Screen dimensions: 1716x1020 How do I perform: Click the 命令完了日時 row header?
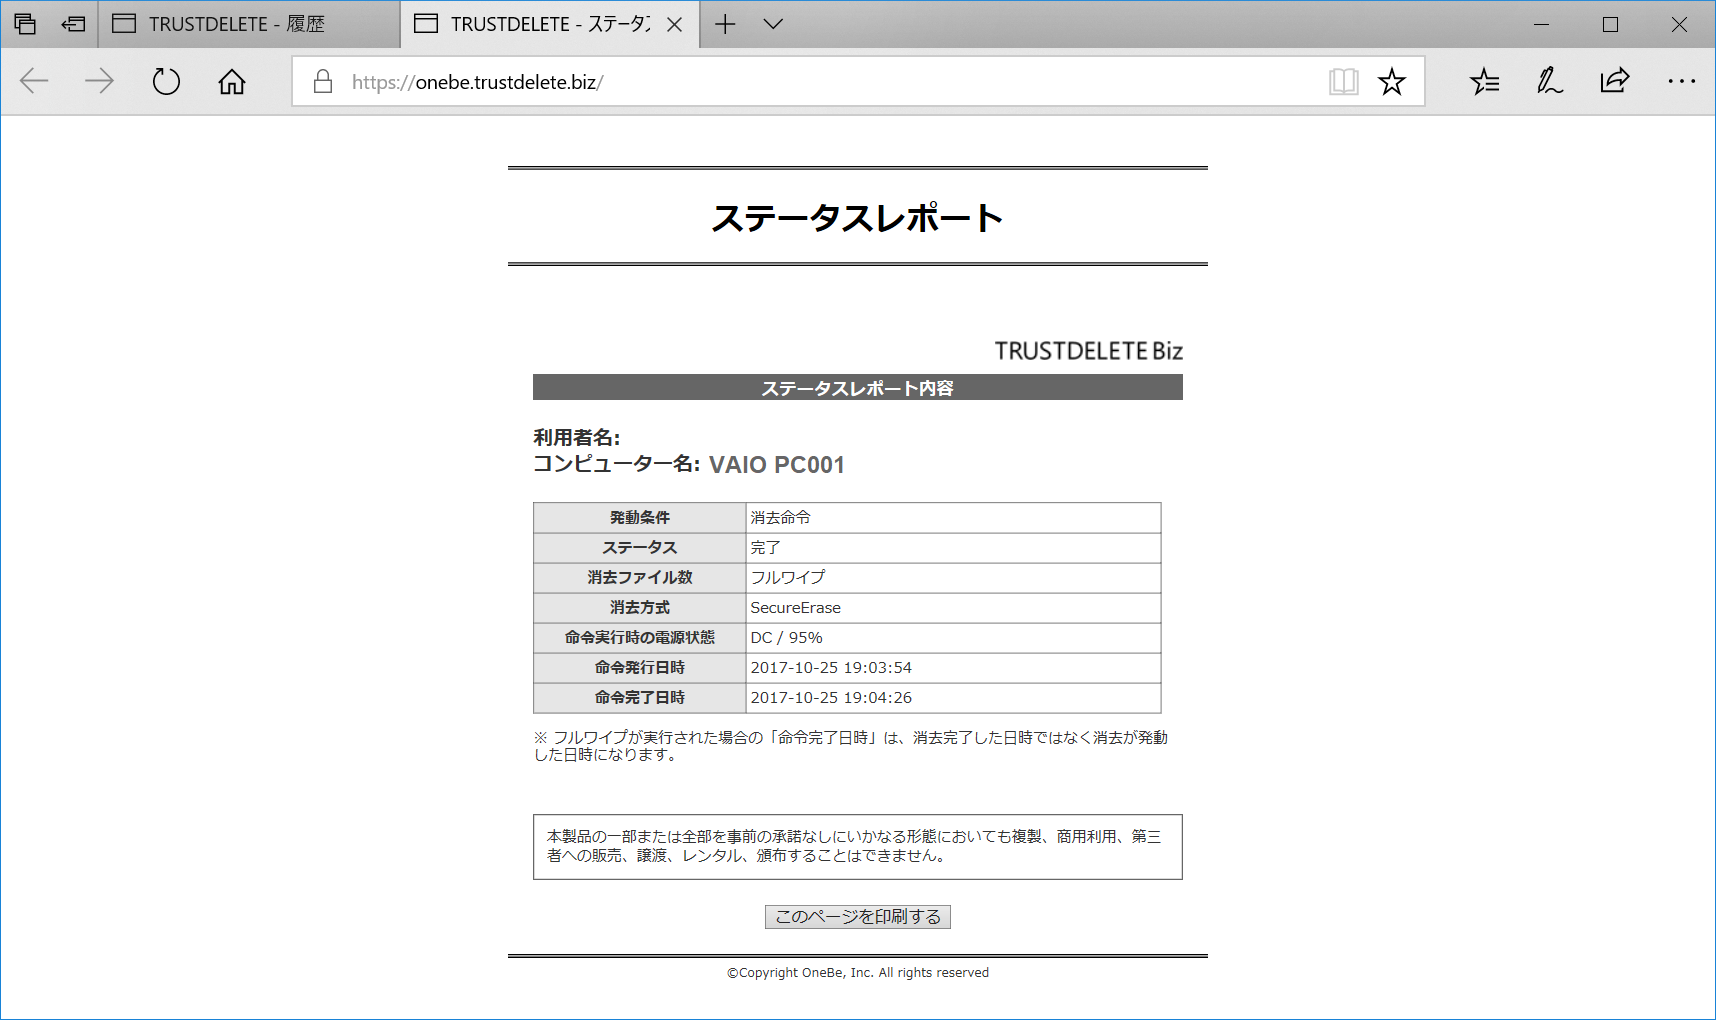(640, 698)
